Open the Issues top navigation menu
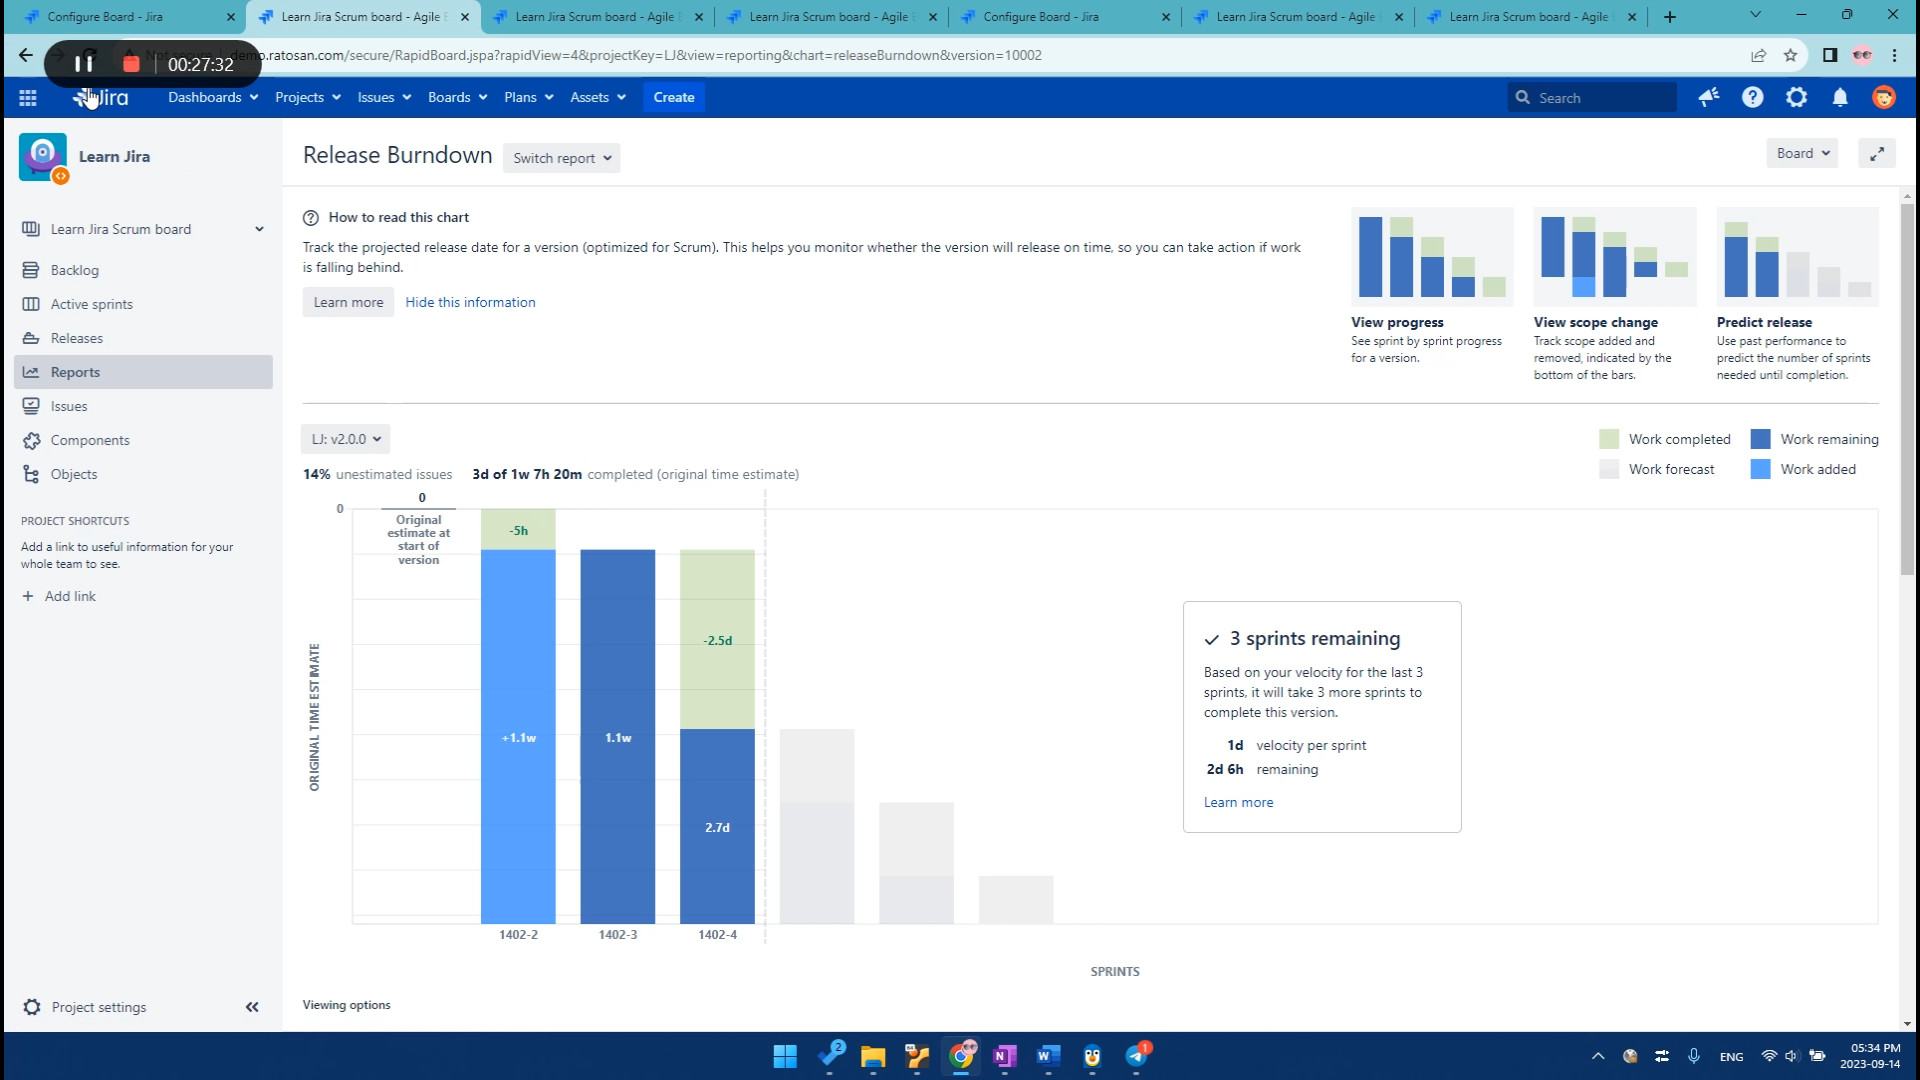 (x=384, y=97)
